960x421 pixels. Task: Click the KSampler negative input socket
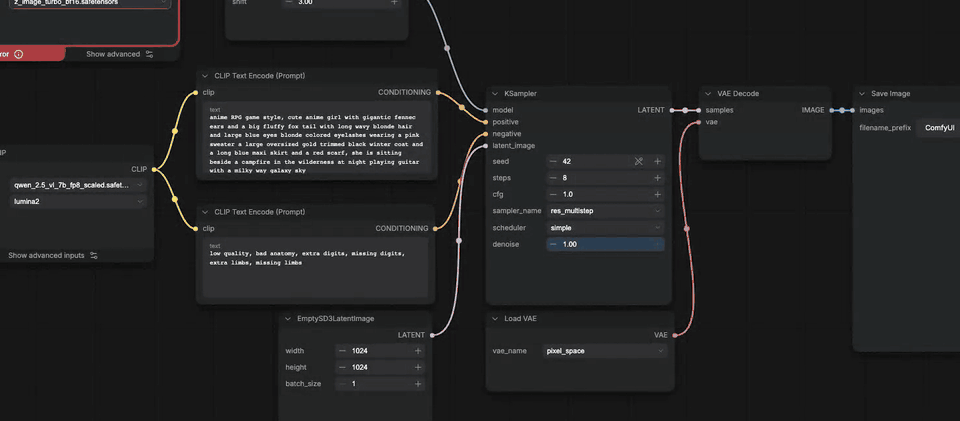coord(486,133)
